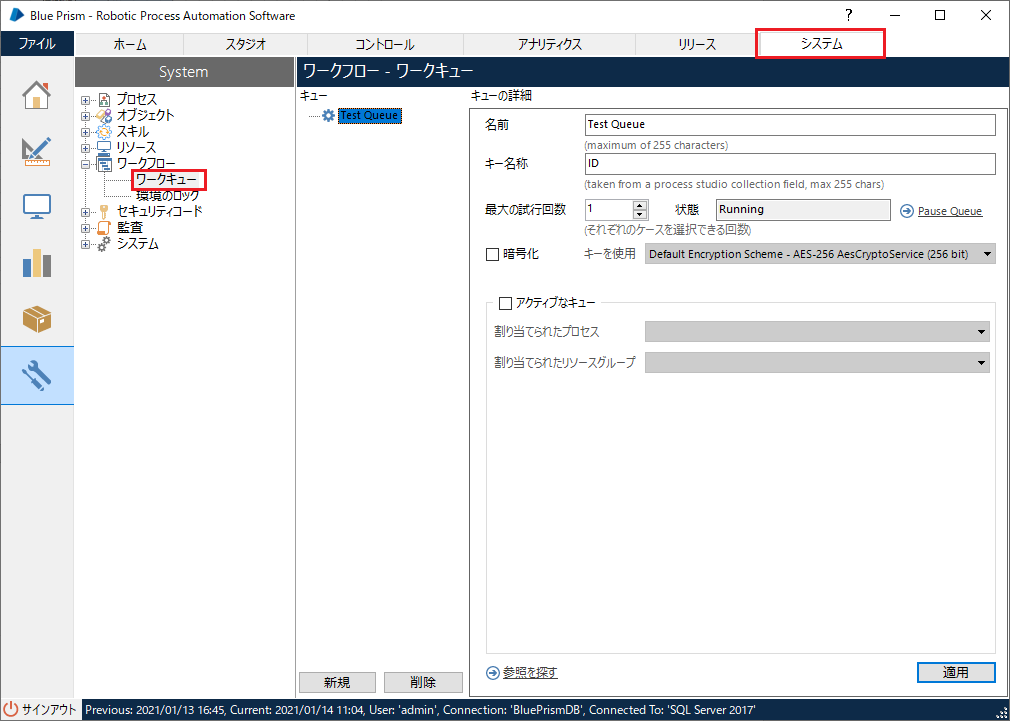Switch to the スタジオ tab
Viewport: 1010px width, 721px height.
coord(245,44)
